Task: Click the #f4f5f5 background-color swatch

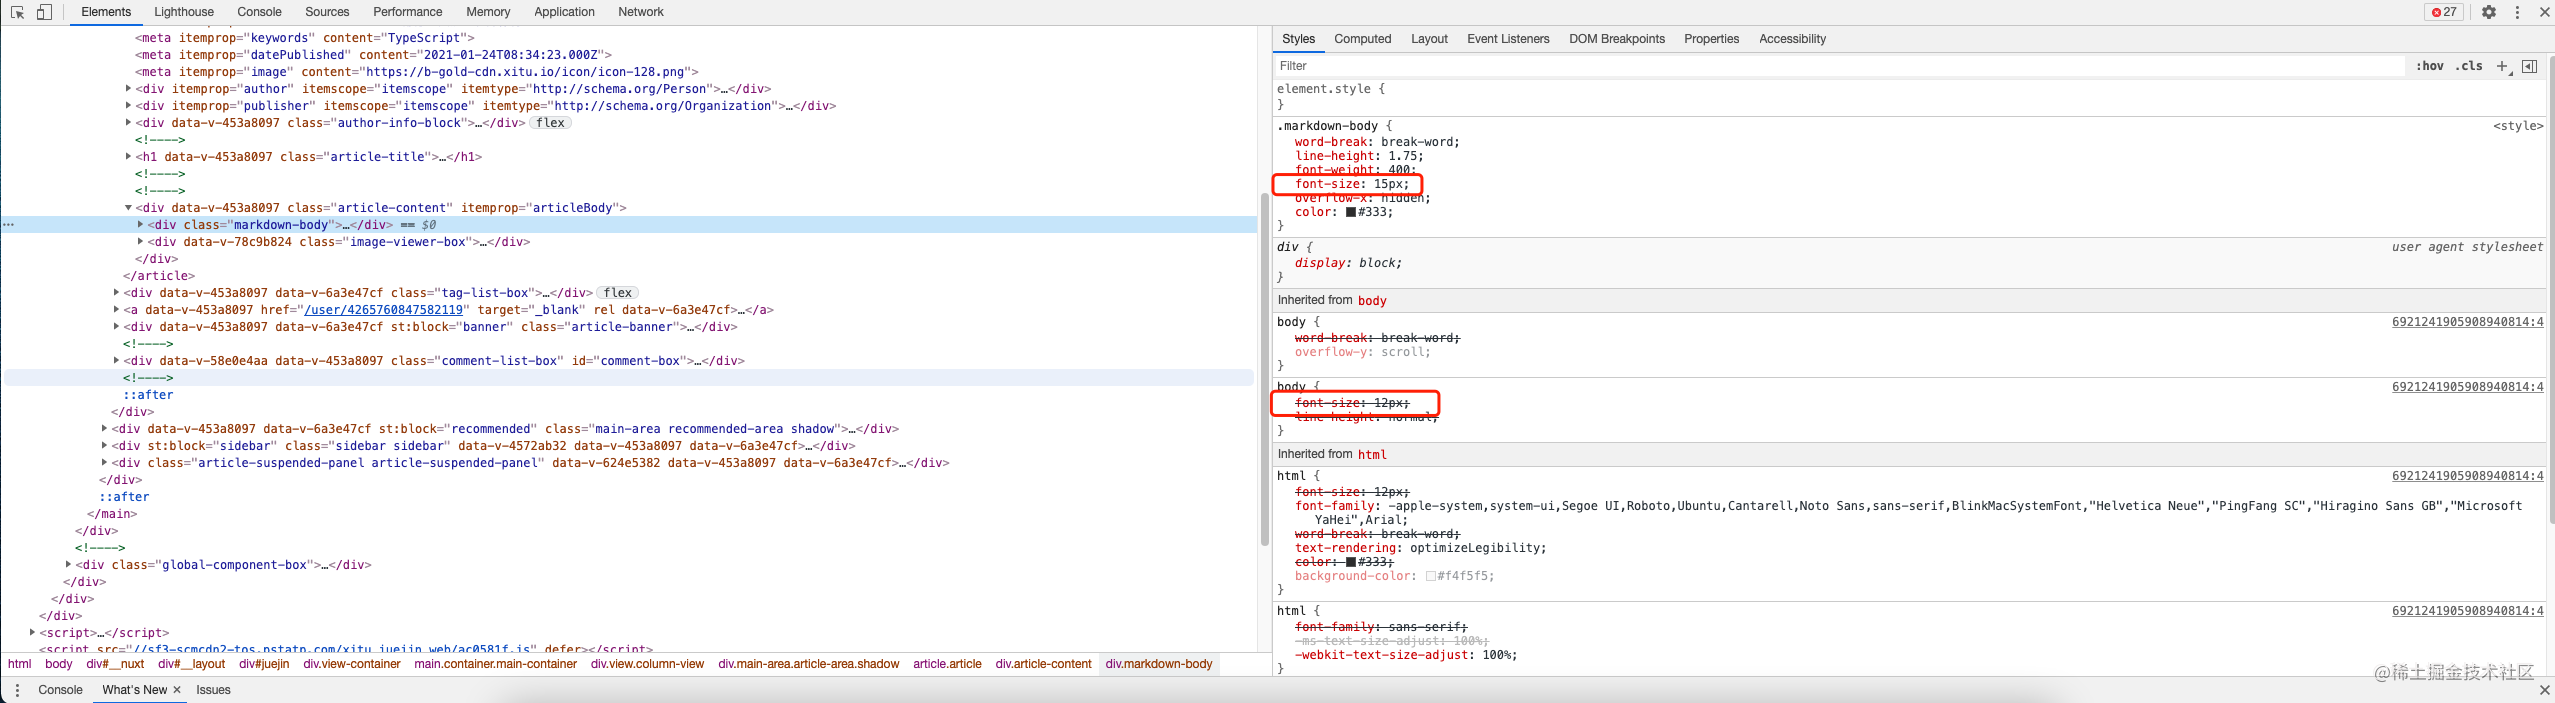Action: pyautogui.click(x=1430, y=576)
